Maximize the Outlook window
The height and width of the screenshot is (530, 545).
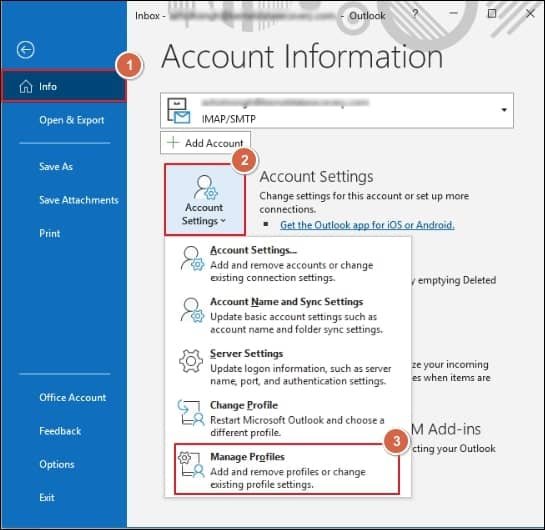492,14
